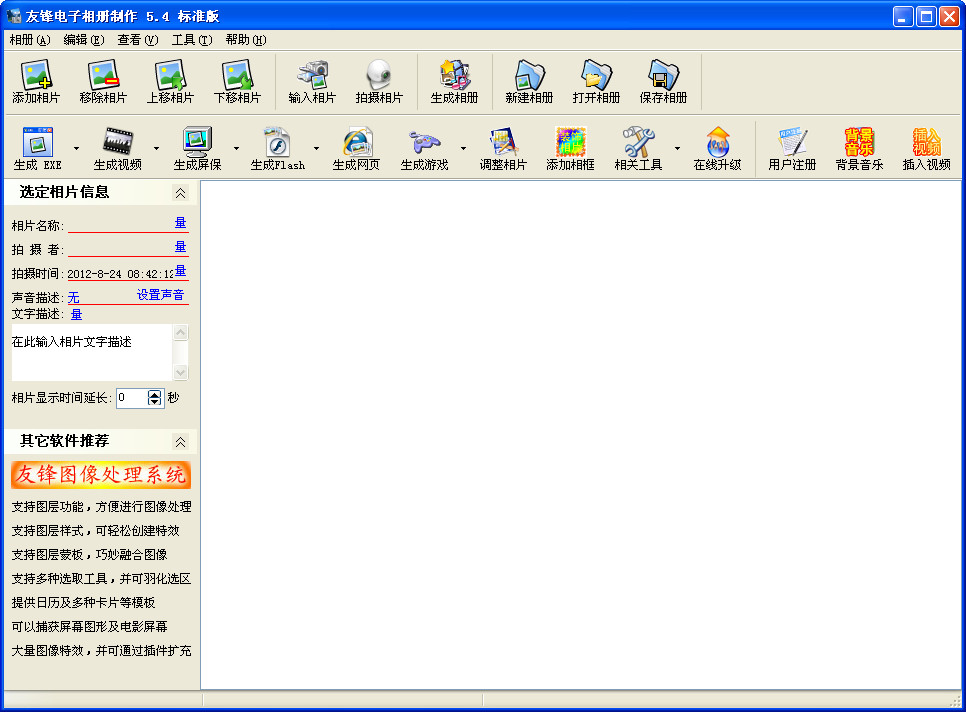Open the 编辑(E) menu
This screenshot has width=966, height=712.
coord(84,40)
